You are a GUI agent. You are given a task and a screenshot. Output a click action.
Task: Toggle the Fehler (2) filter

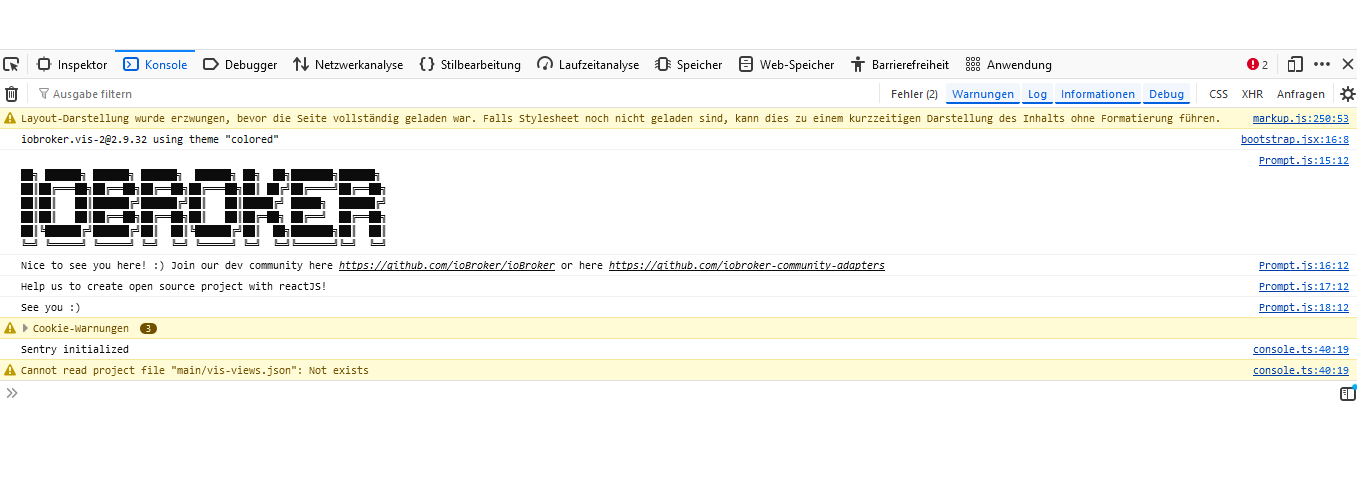914,94
